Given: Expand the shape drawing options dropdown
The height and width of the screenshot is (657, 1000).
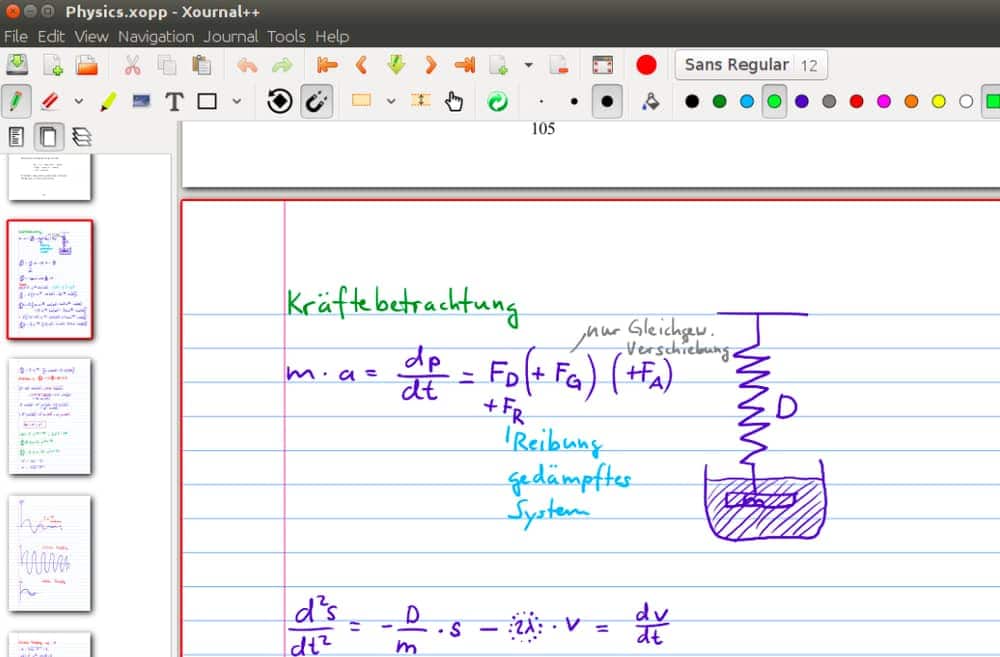Looking at the screenshot, I should (x=237, y=101).
